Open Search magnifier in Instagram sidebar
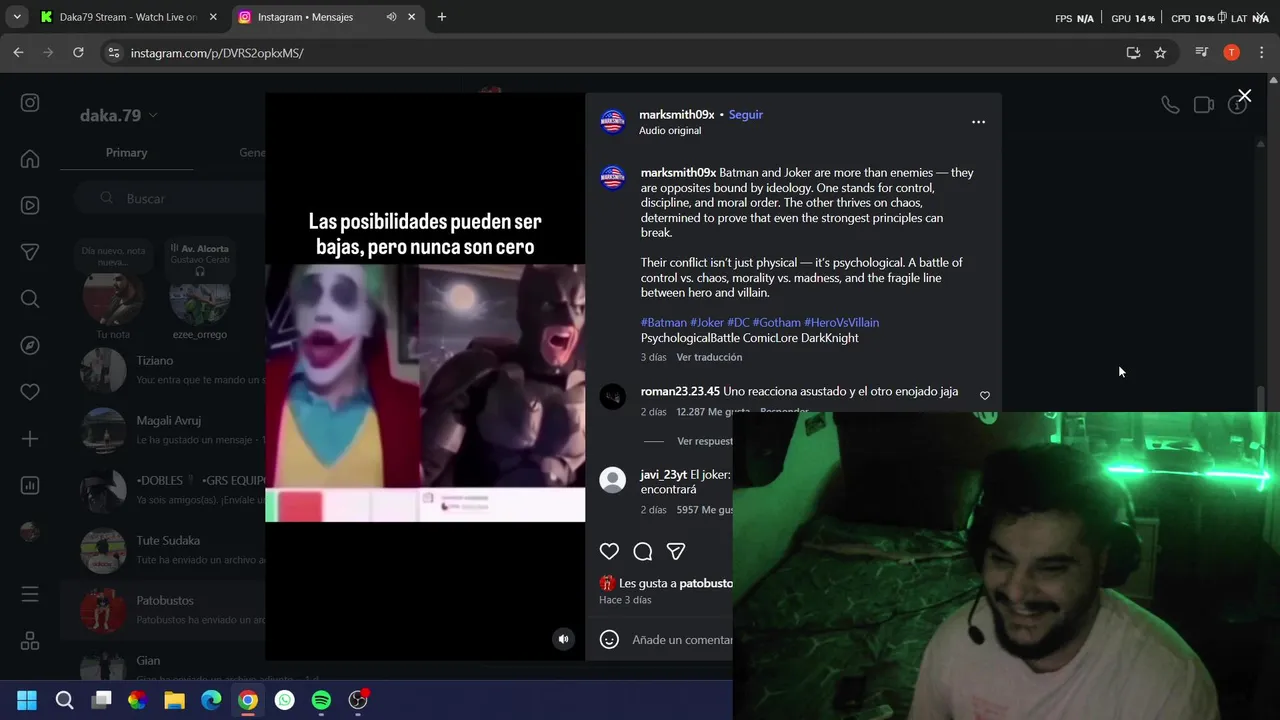Screen dimensions: 1280x720 point(30,299)
